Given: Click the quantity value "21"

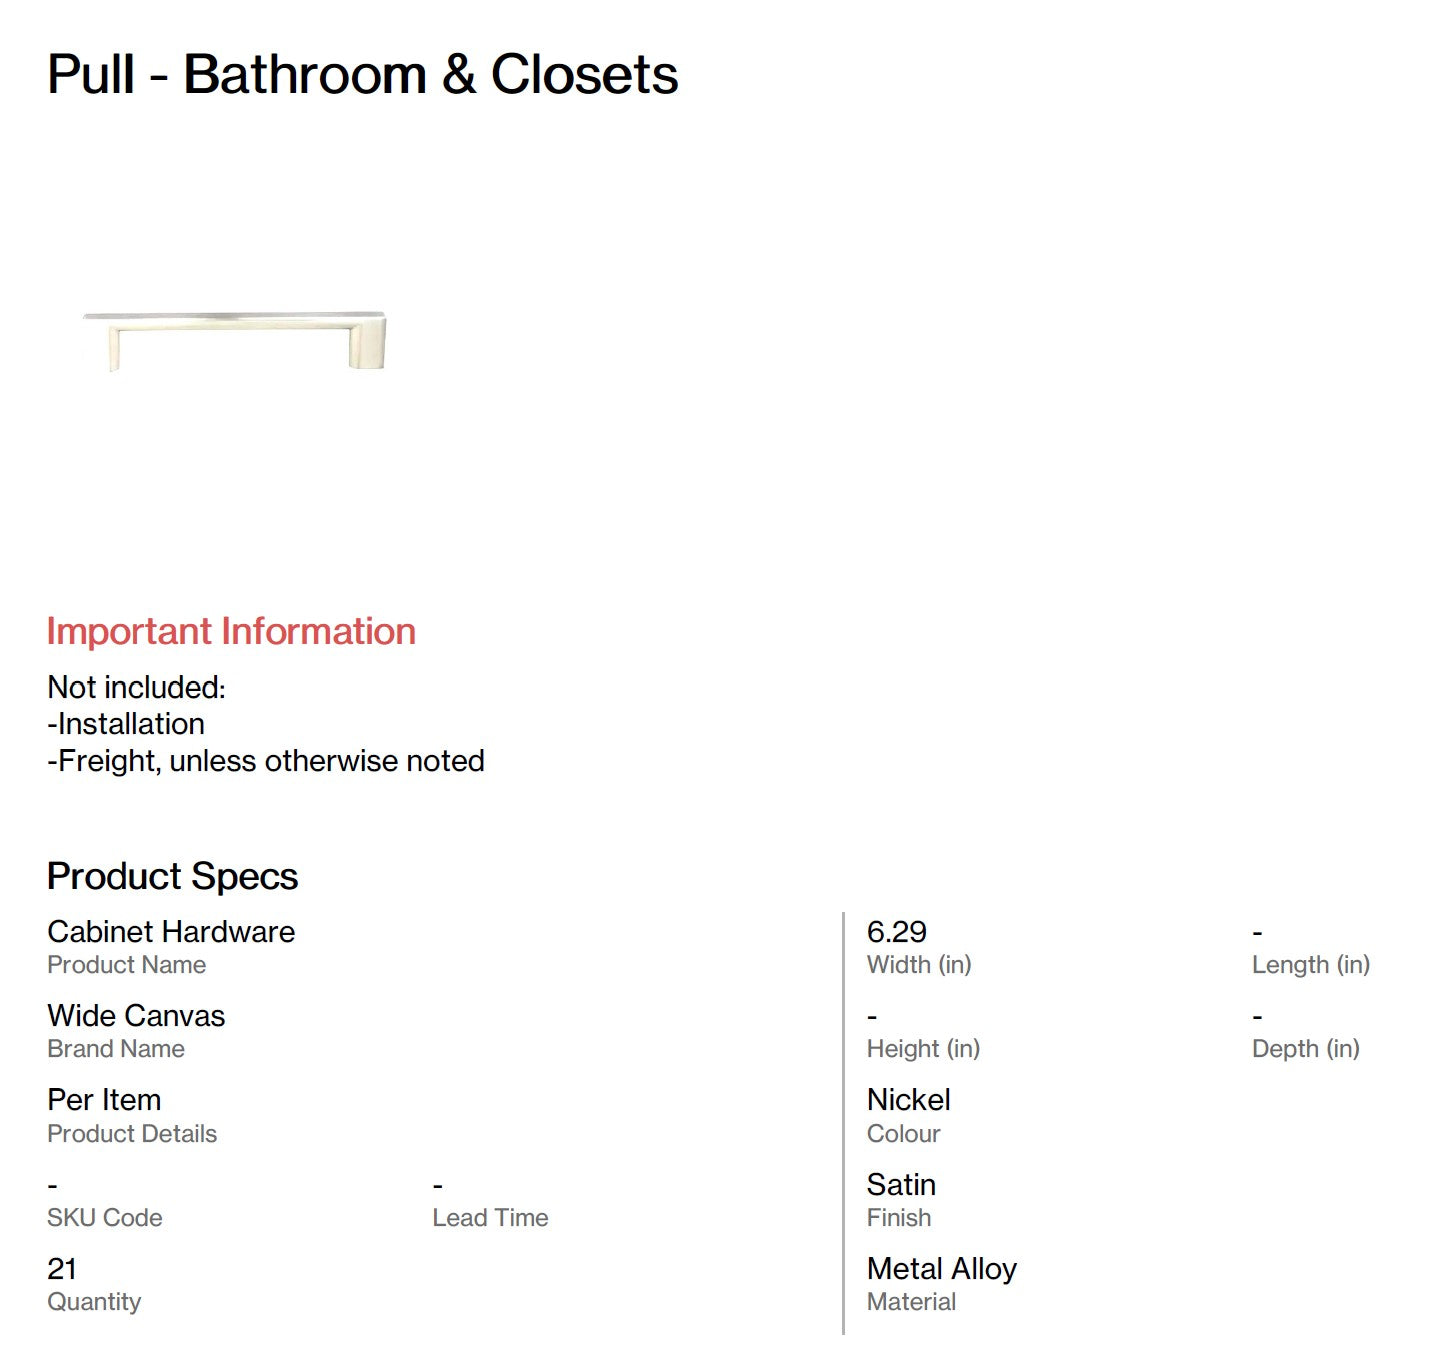Looking at the screenshot, I should click(62, 1269).
